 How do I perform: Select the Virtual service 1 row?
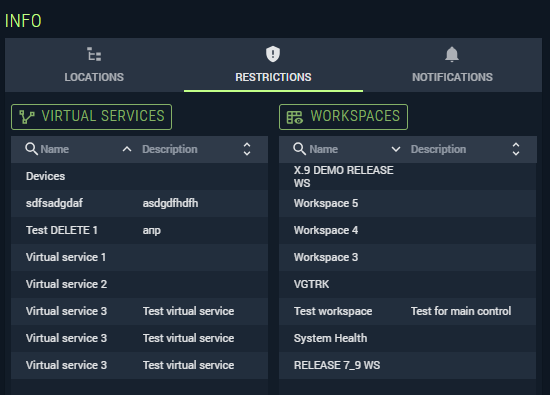click(x=140, y=257)
